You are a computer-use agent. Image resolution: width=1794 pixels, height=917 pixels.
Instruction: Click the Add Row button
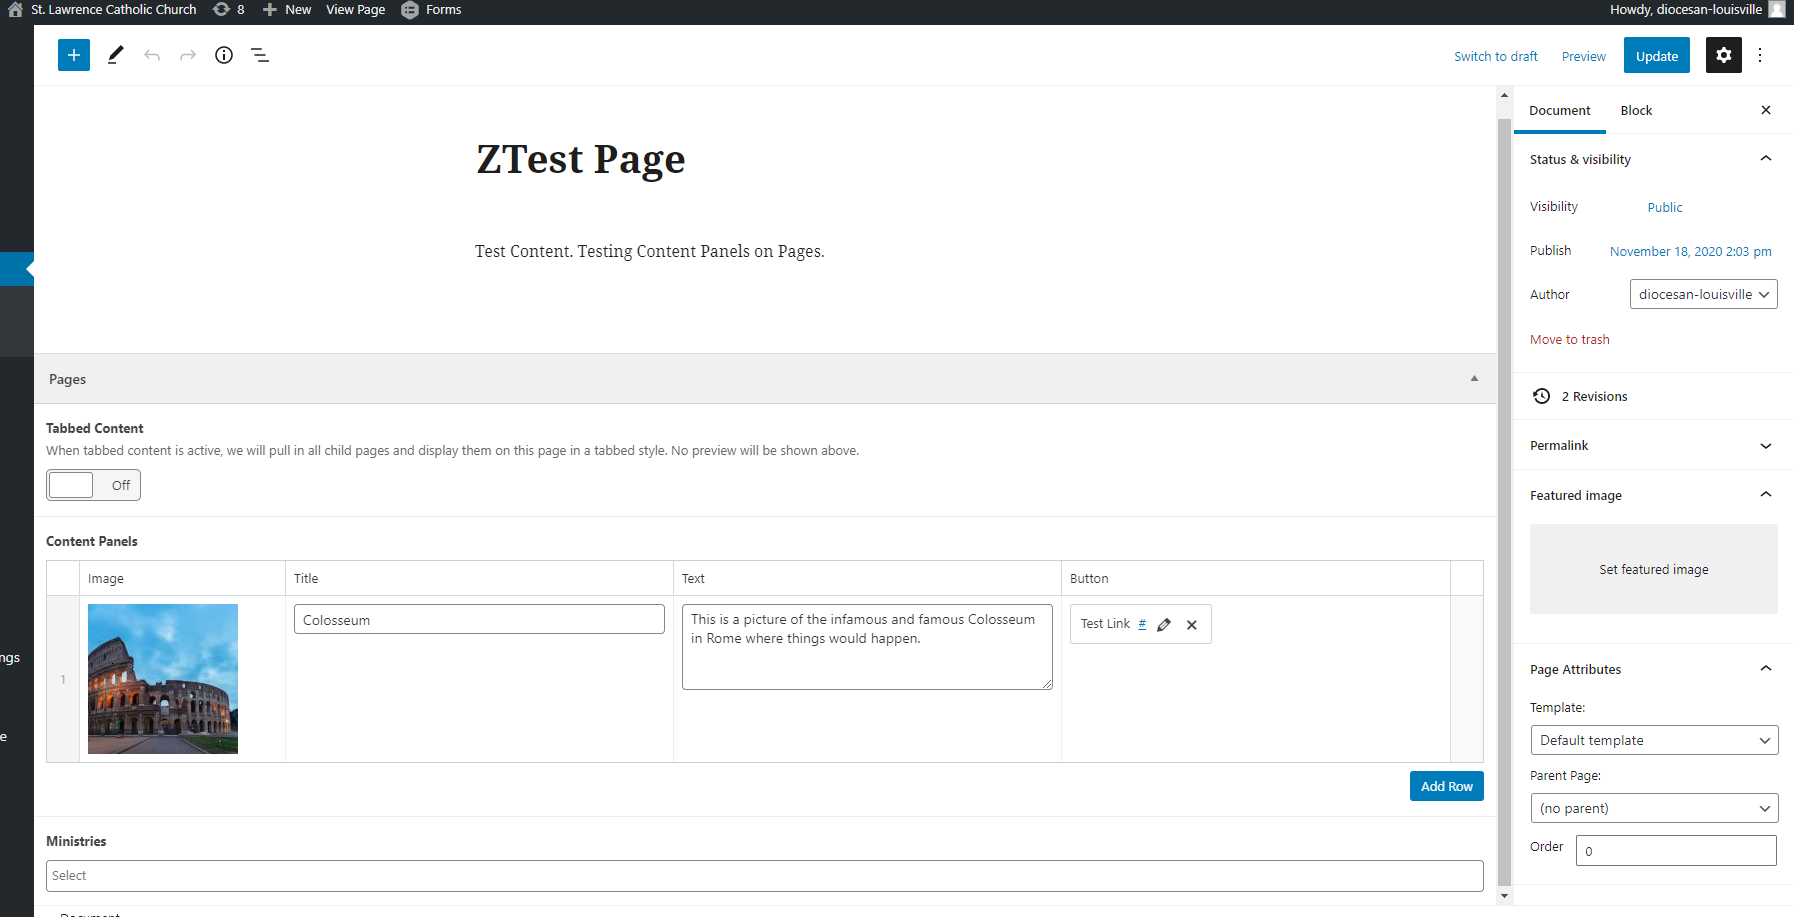coord(1446,786)
